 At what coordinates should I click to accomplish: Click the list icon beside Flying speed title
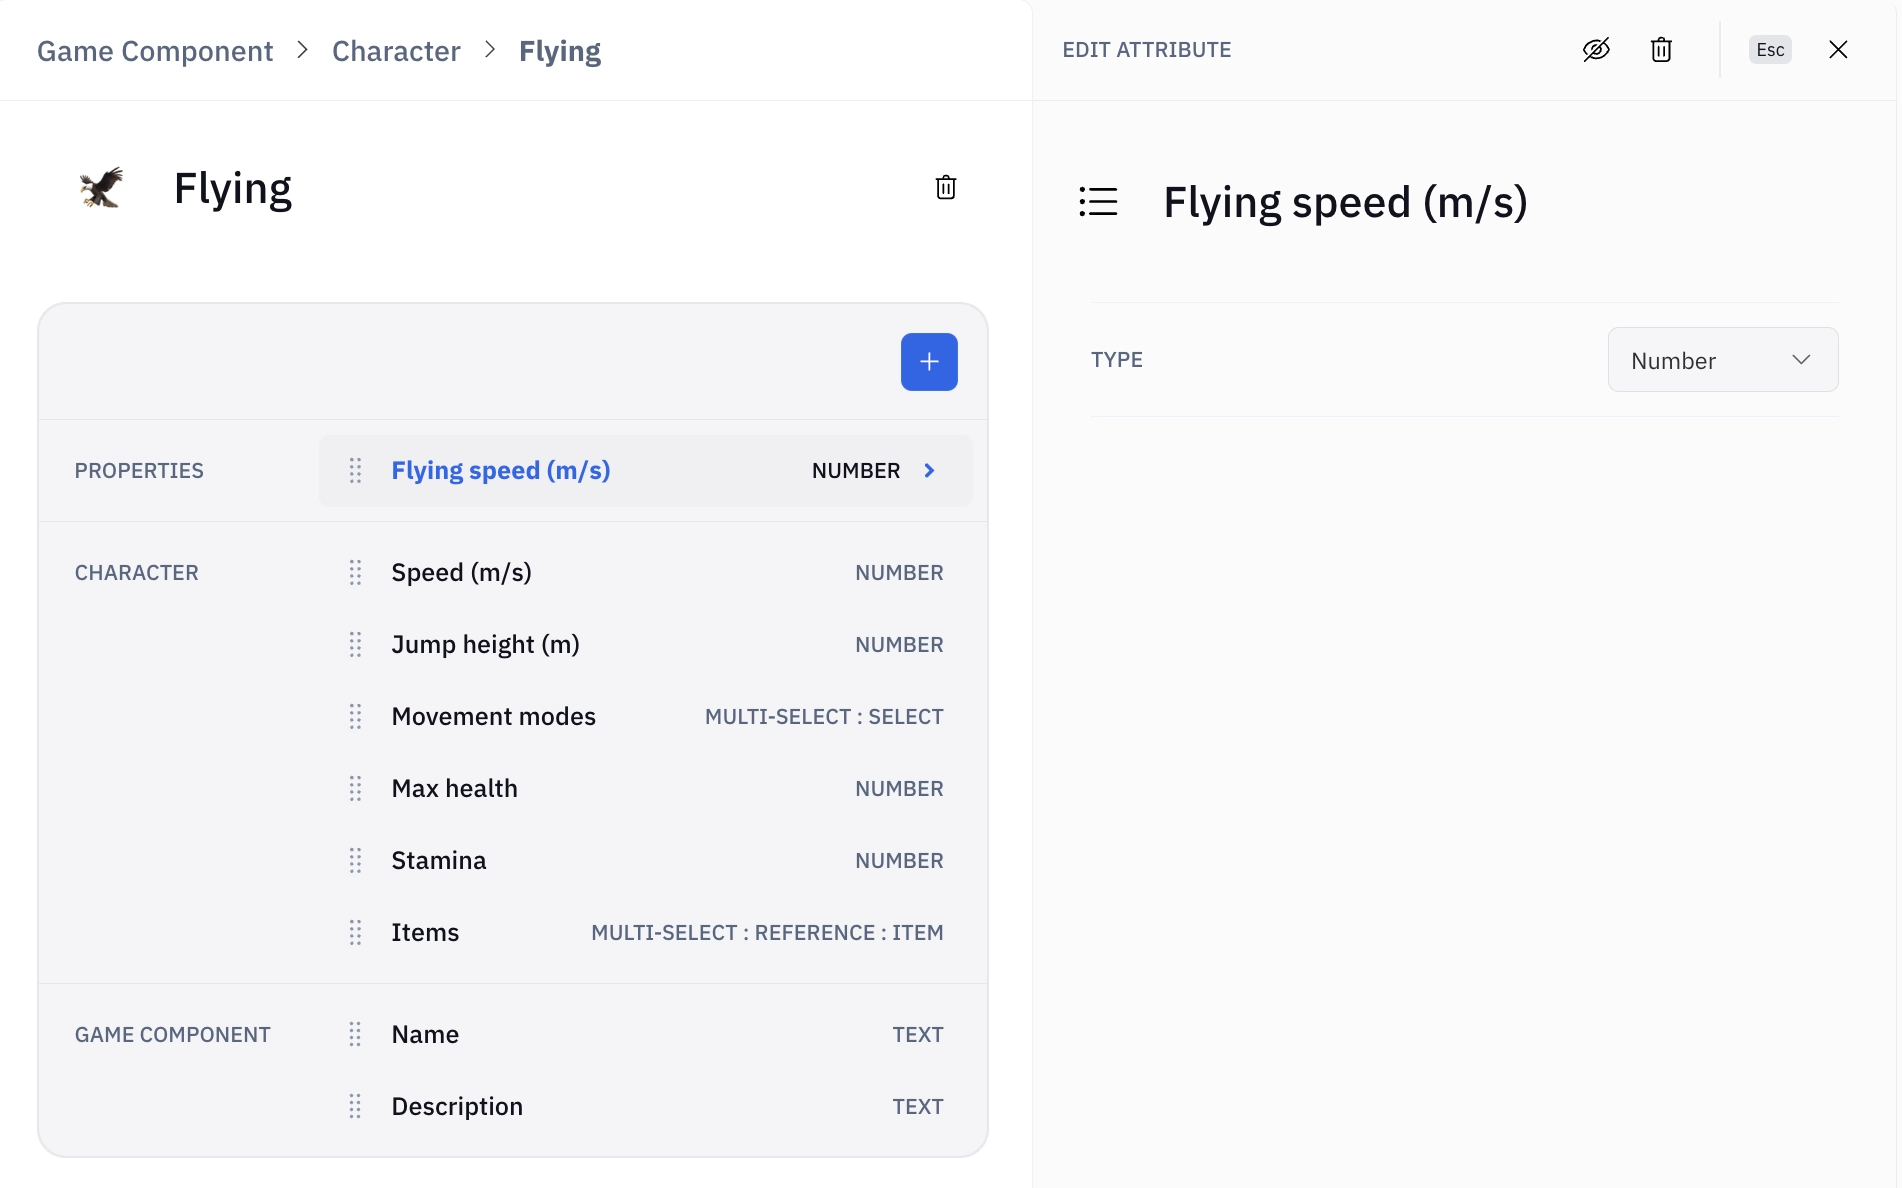[1098, 202]
